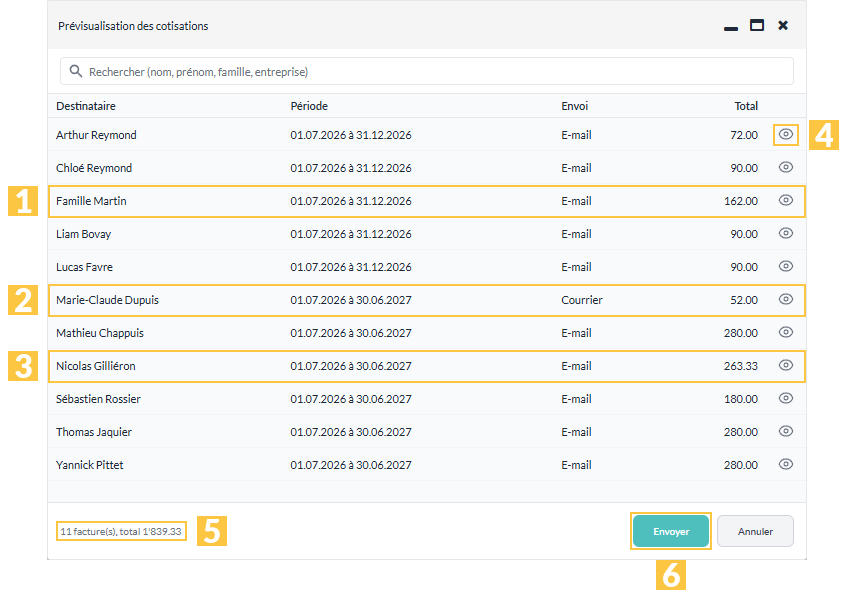
Task: Preview Marie-Claude Dupuis's invoice eye icon
Action: 785,299
